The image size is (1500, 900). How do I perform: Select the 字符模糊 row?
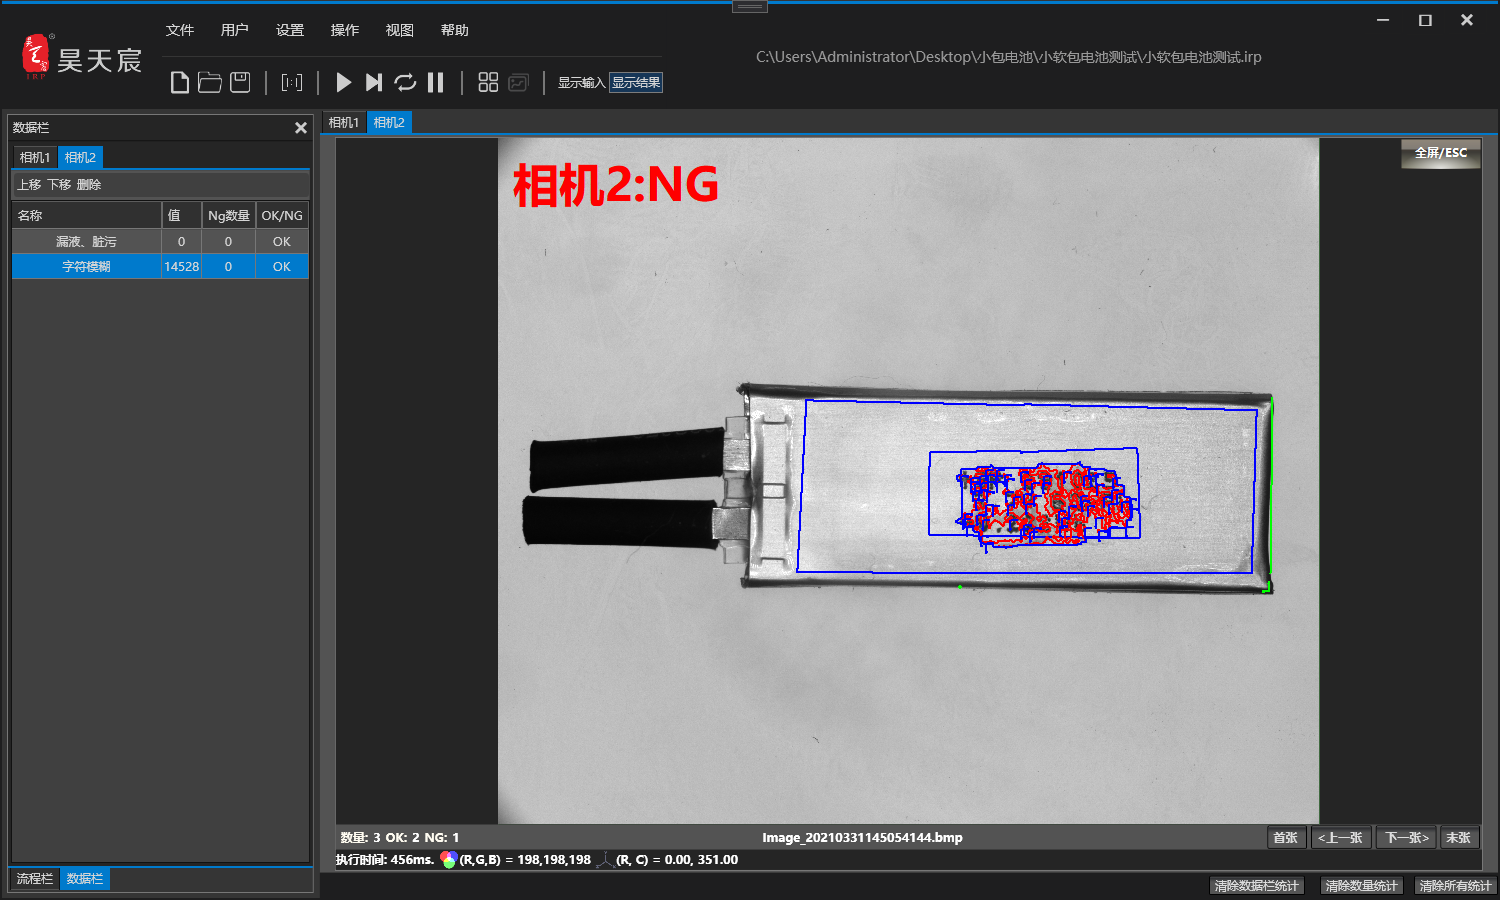pyautogui.click(x=160, y=266)
